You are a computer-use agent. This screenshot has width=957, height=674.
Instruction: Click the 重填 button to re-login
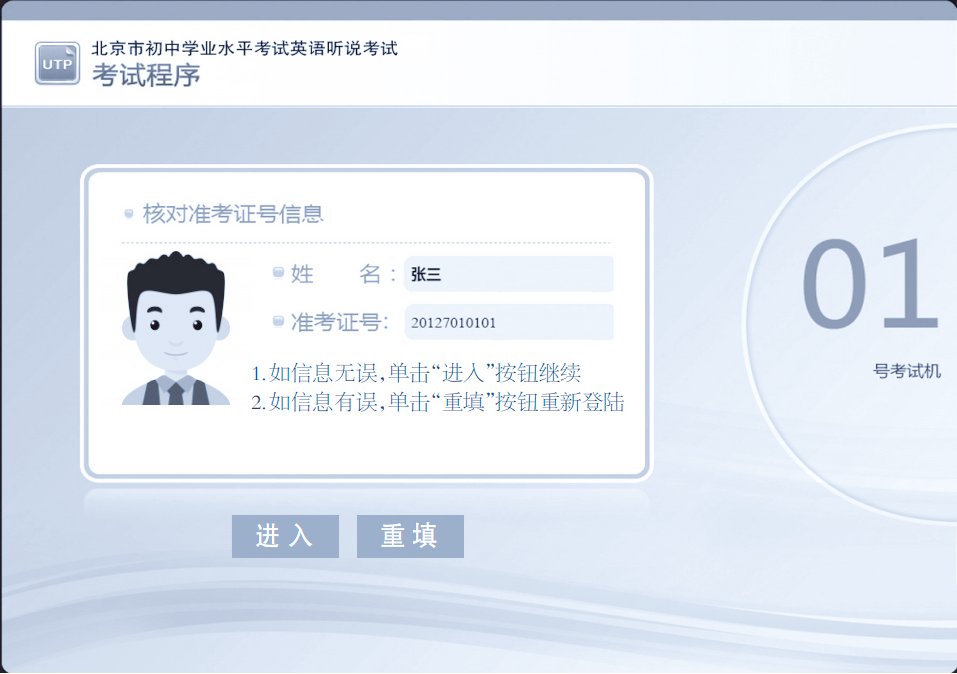(x=410, y=536)
